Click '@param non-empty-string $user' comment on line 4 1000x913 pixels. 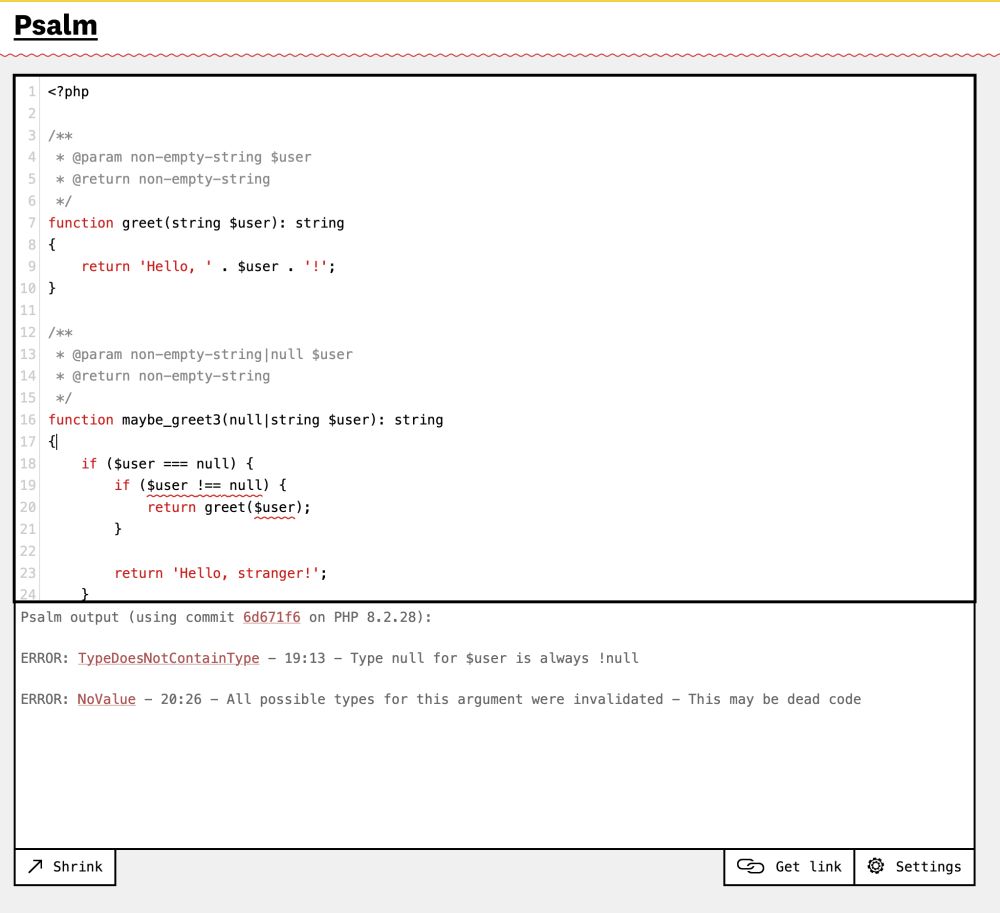(191, 157)
